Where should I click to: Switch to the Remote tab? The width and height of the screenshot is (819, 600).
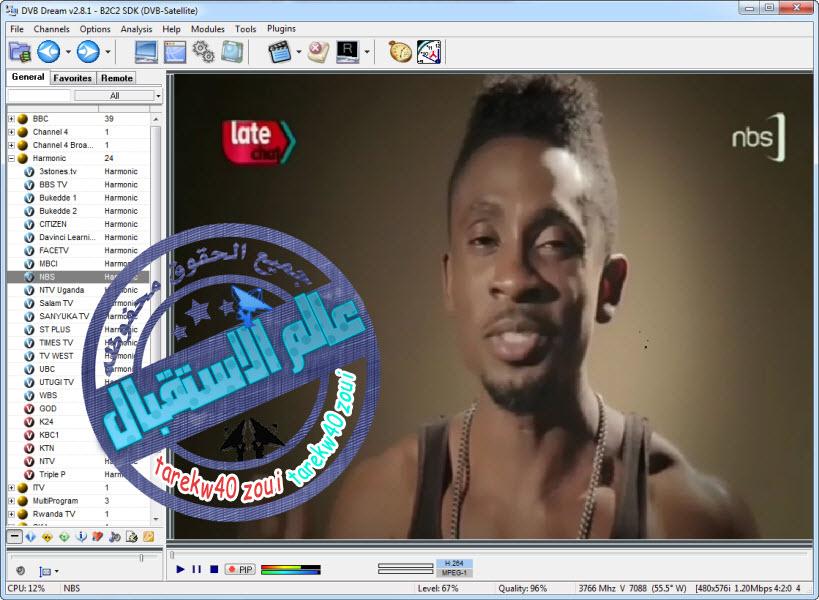coord(116,78)
